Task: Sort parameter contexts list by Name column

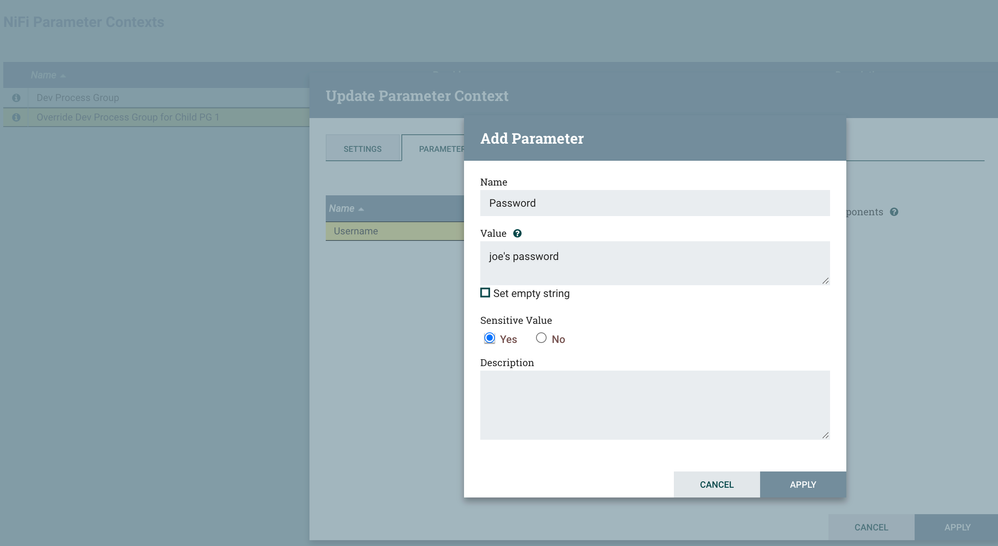Action: click(48, 75)
